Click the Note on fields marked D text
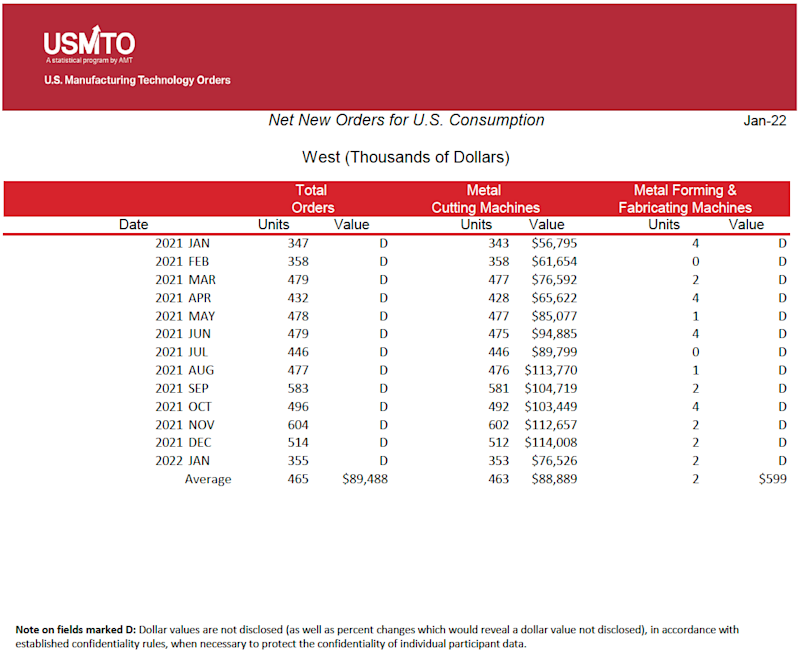800x658 pixels. (x=76, y=629)
